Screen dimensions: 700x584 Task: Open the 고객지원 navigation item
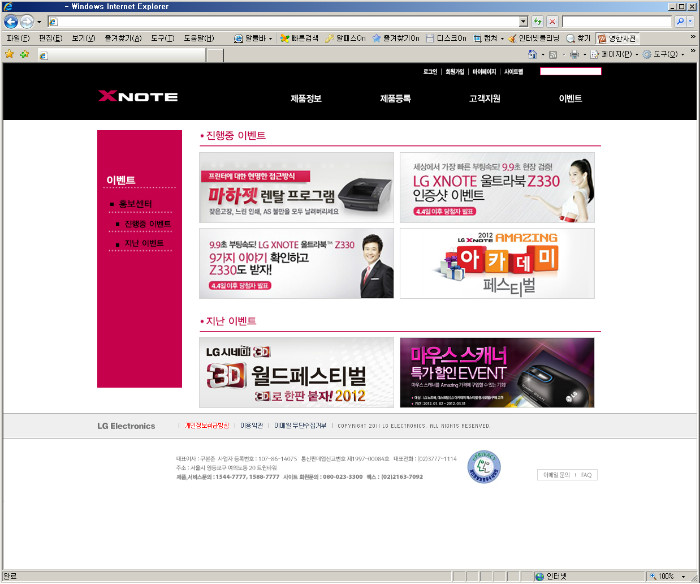[x=484, y=98]
